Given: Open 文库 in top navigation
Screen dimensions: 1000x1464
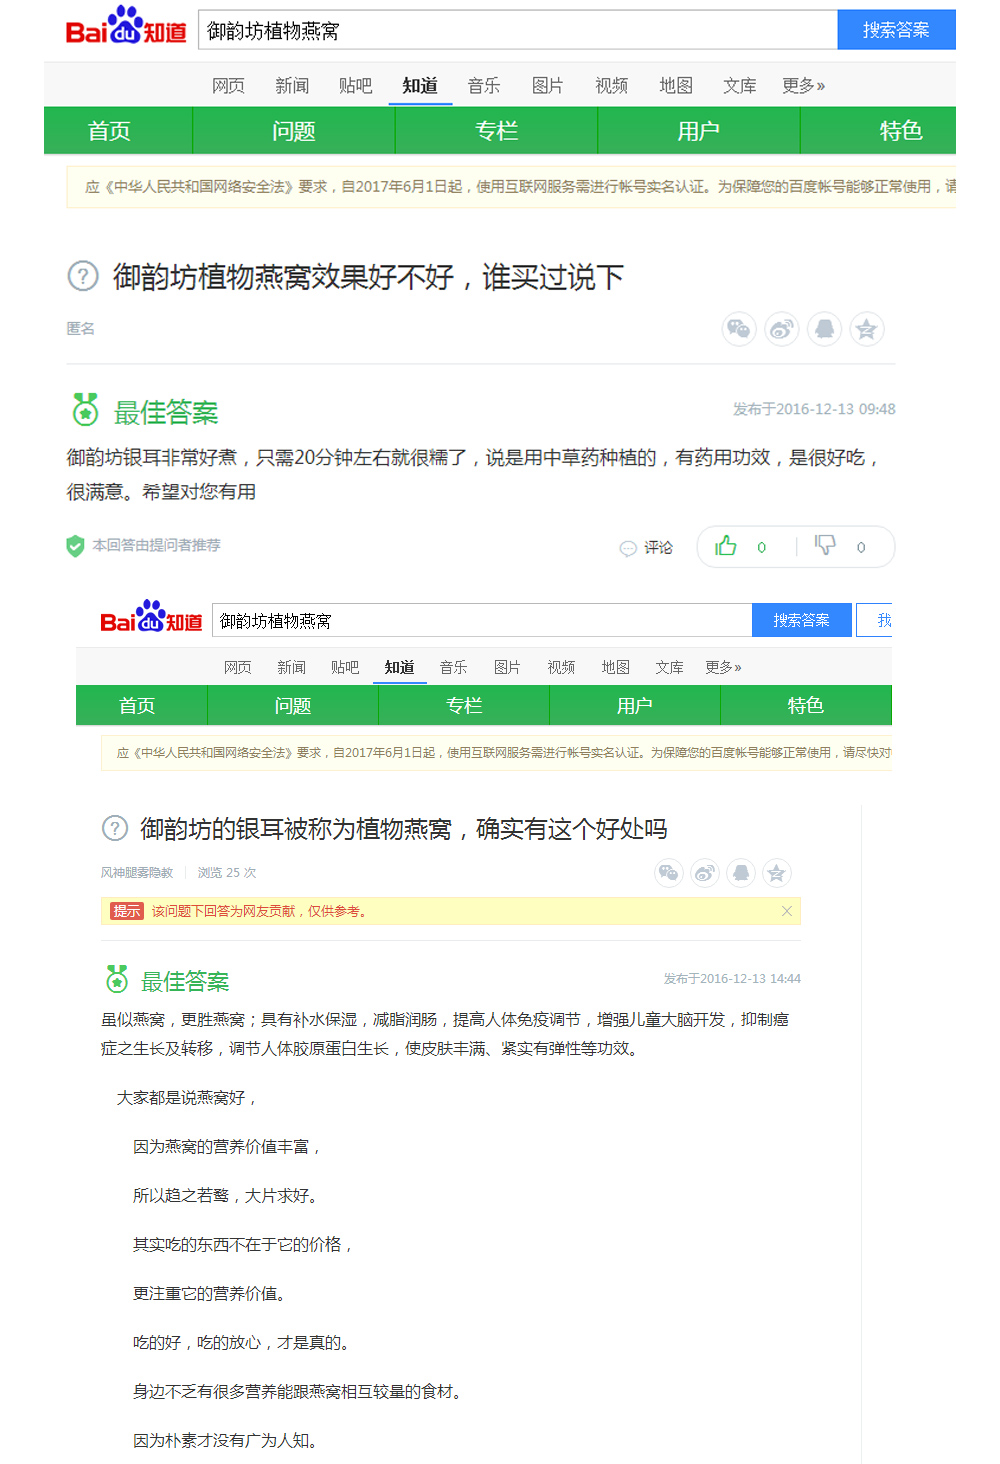Looking at the screenshot, I should (740, 86).
